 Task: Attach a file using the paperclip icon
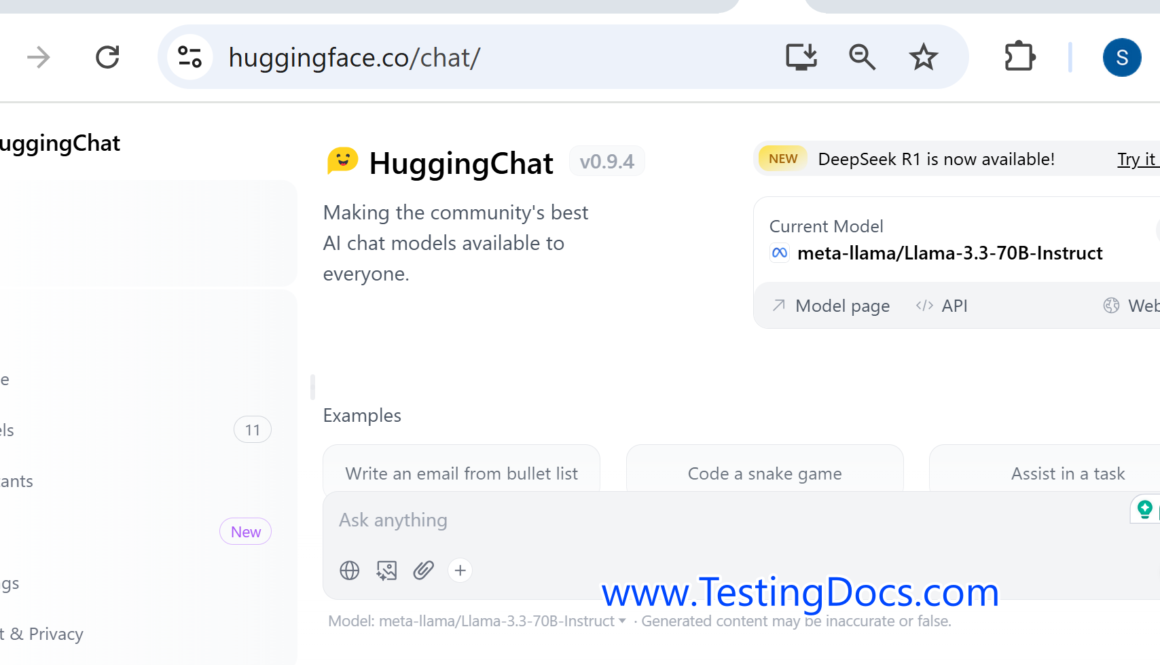click(423, 570)
